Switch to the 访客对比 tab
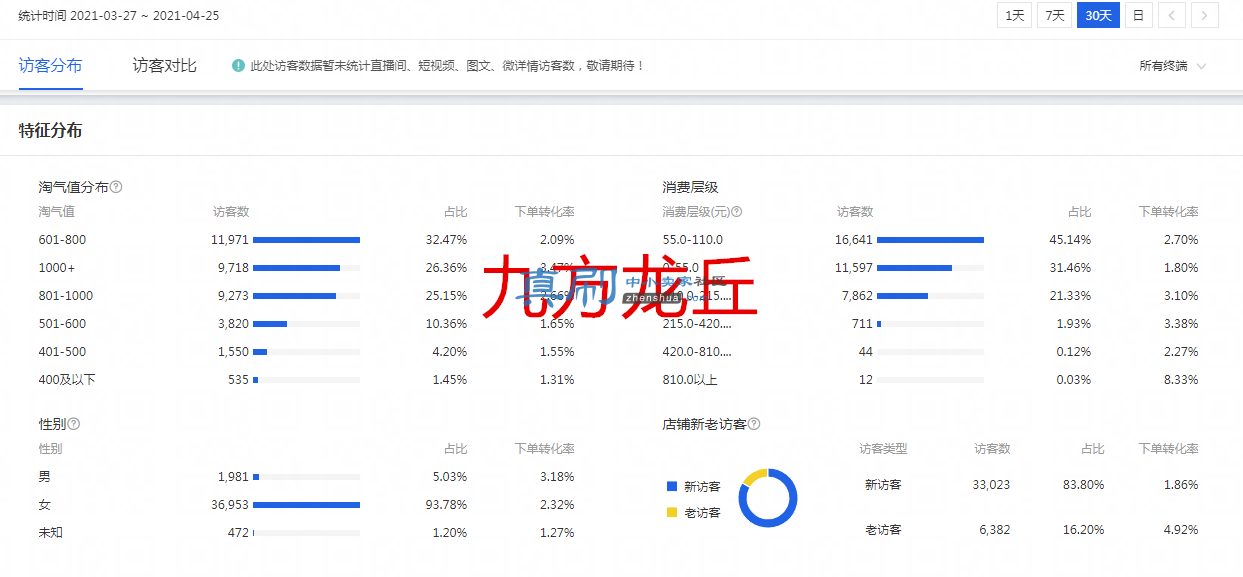1243x577 pixels. click(x=165, y=66)
